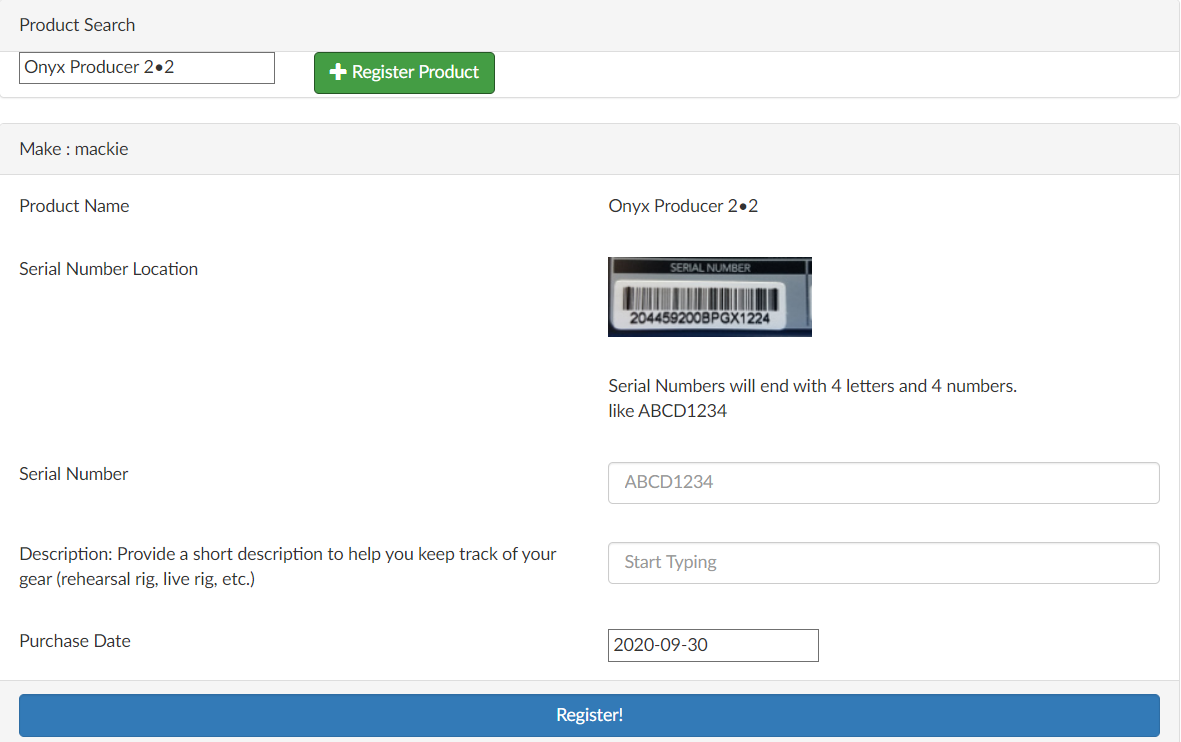Image resolution: width=1181 pixels, height=742 pixels.
Task: Click the 'Serial Number Location' label
Action: [x=108, y=269]
